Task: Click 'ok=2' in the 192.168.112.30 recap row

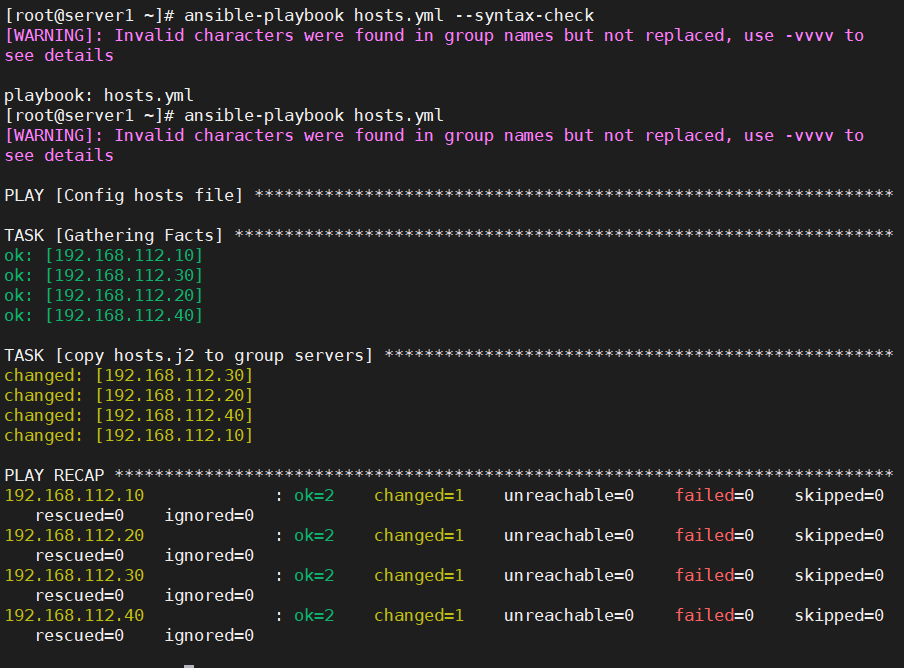Action: [314, 575]
